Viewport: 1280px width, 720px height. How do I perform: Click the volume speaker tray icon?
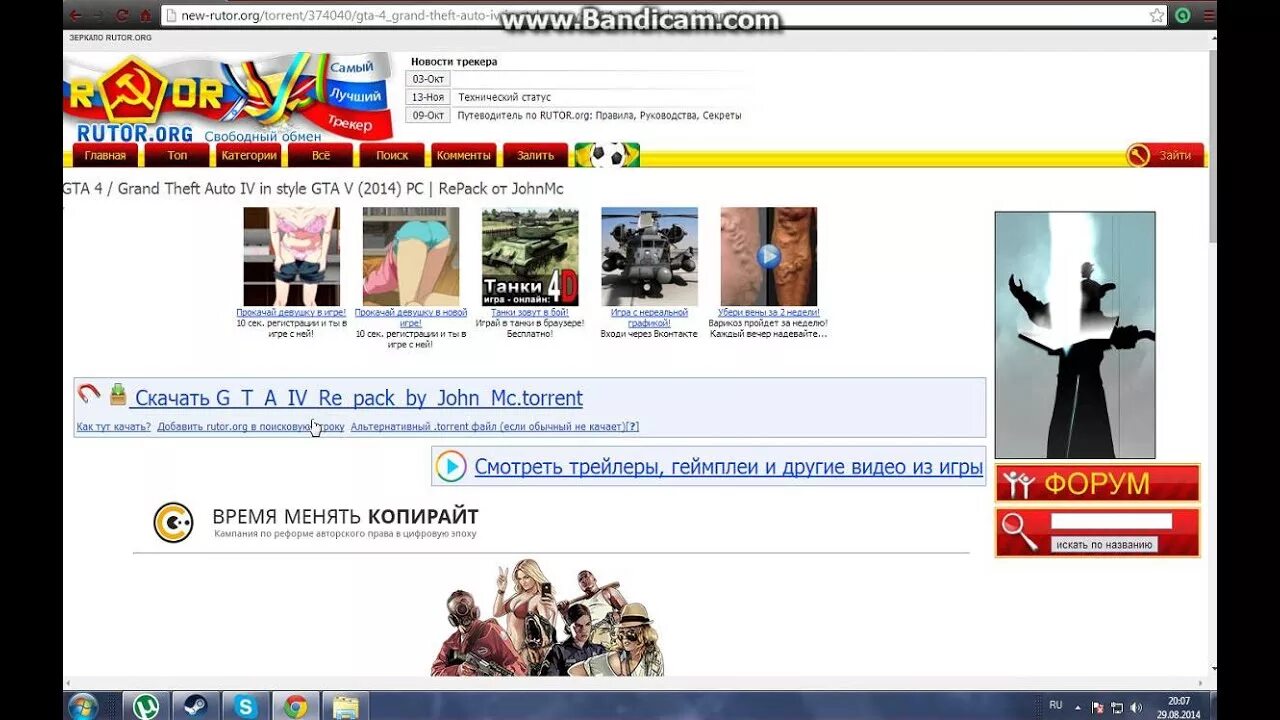(1136, 707)
